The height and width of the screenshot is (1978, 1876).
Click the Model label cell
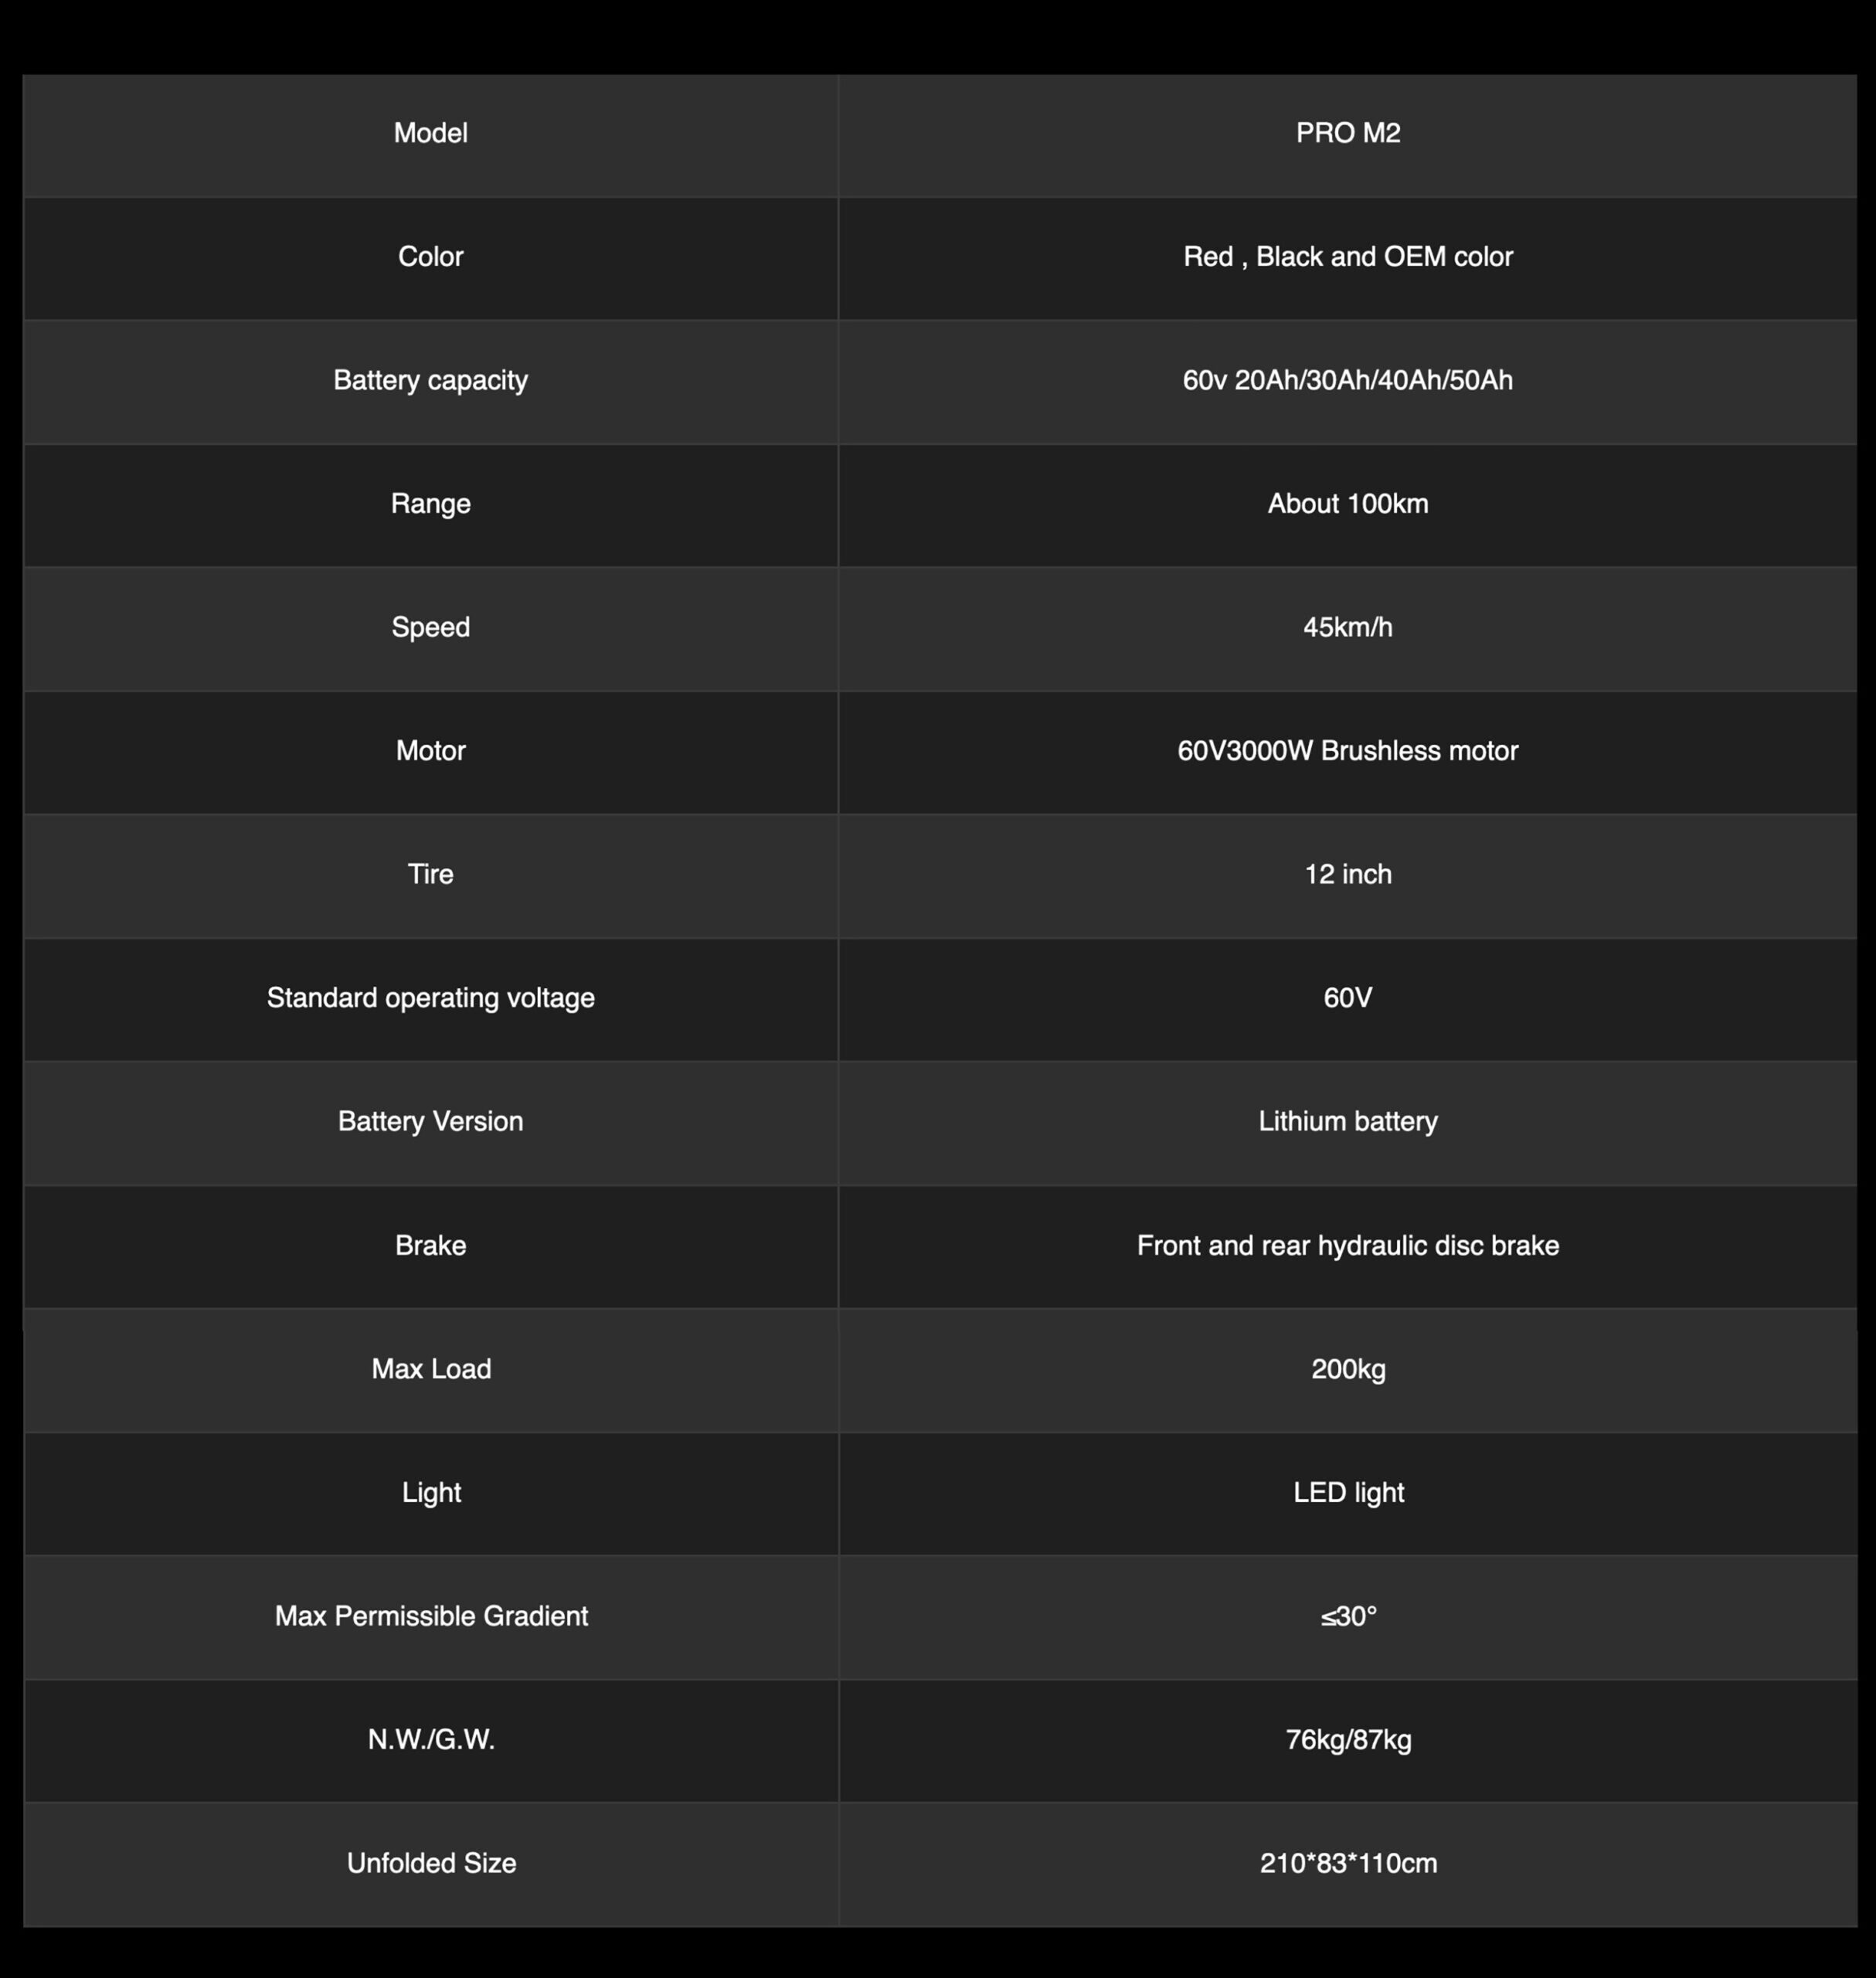click(x=430, y=133)
